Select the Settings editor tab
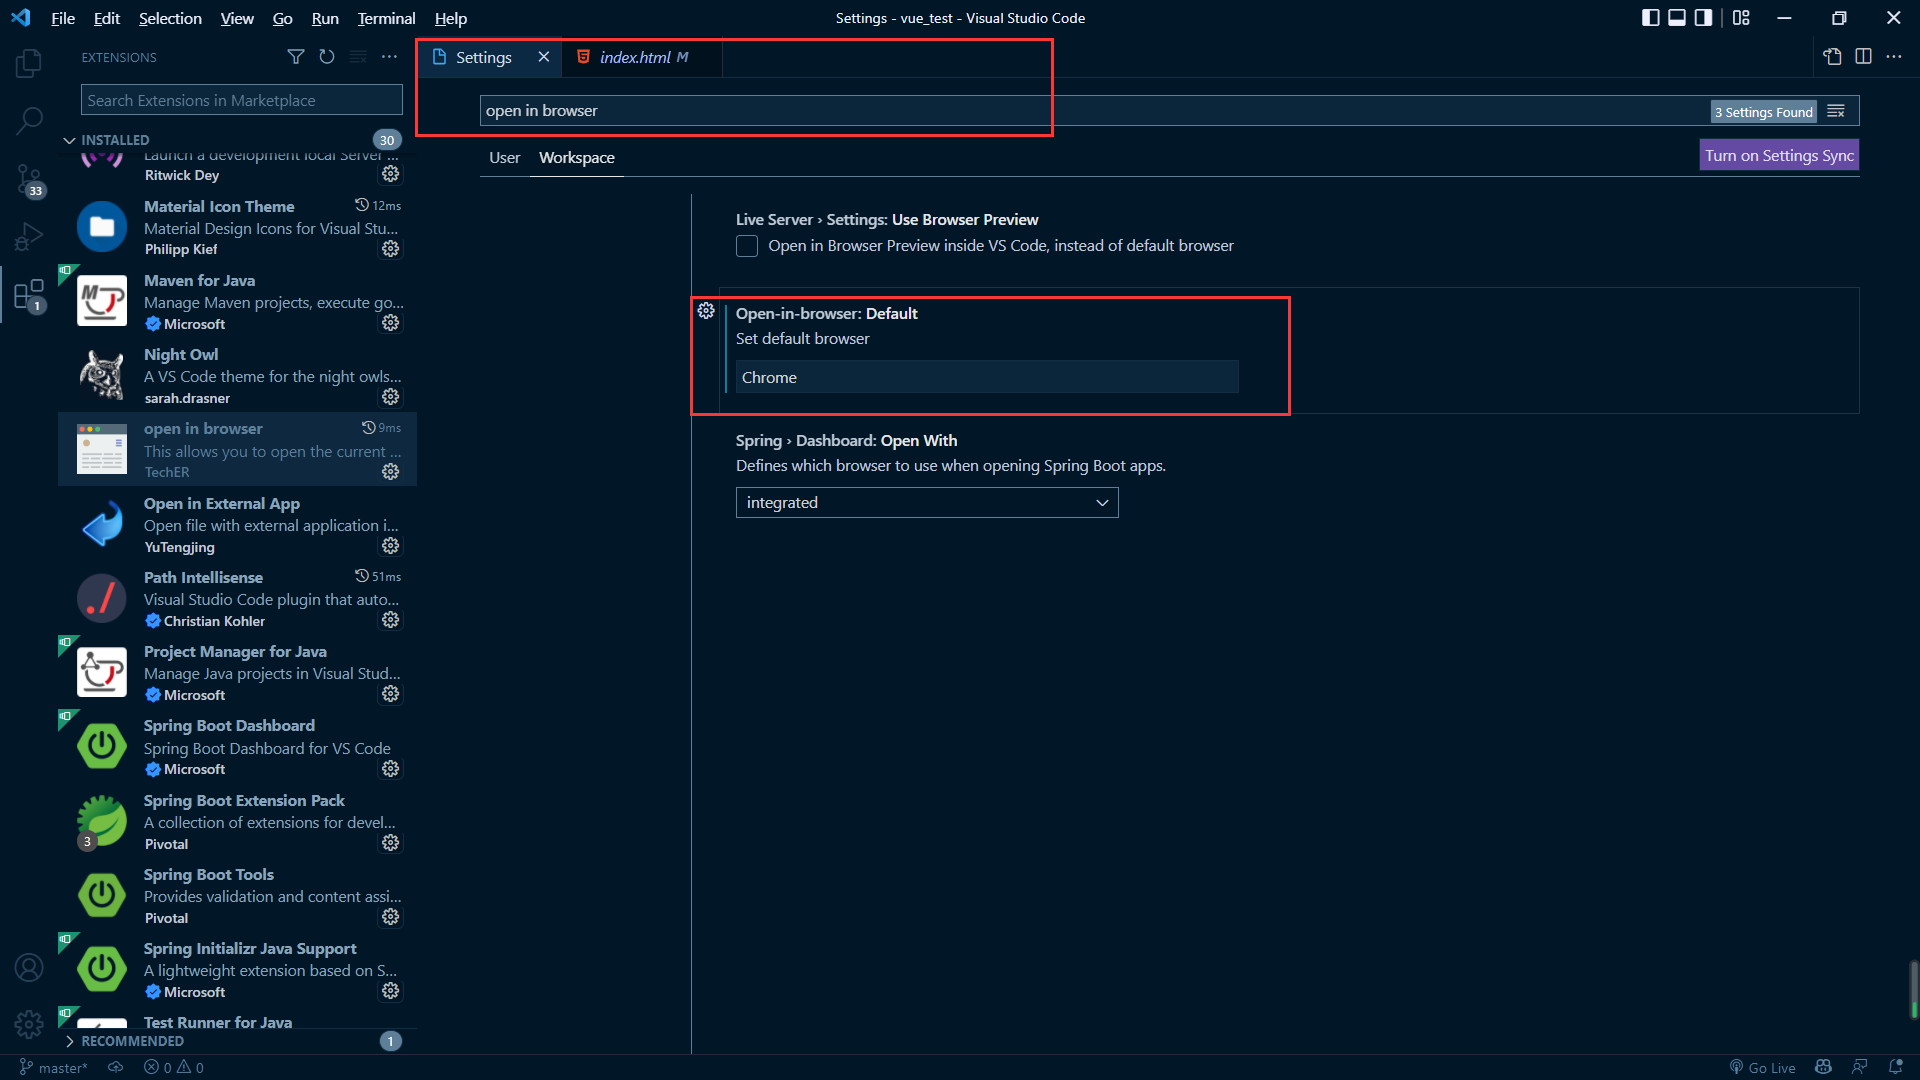 click(x=483, y=57)
